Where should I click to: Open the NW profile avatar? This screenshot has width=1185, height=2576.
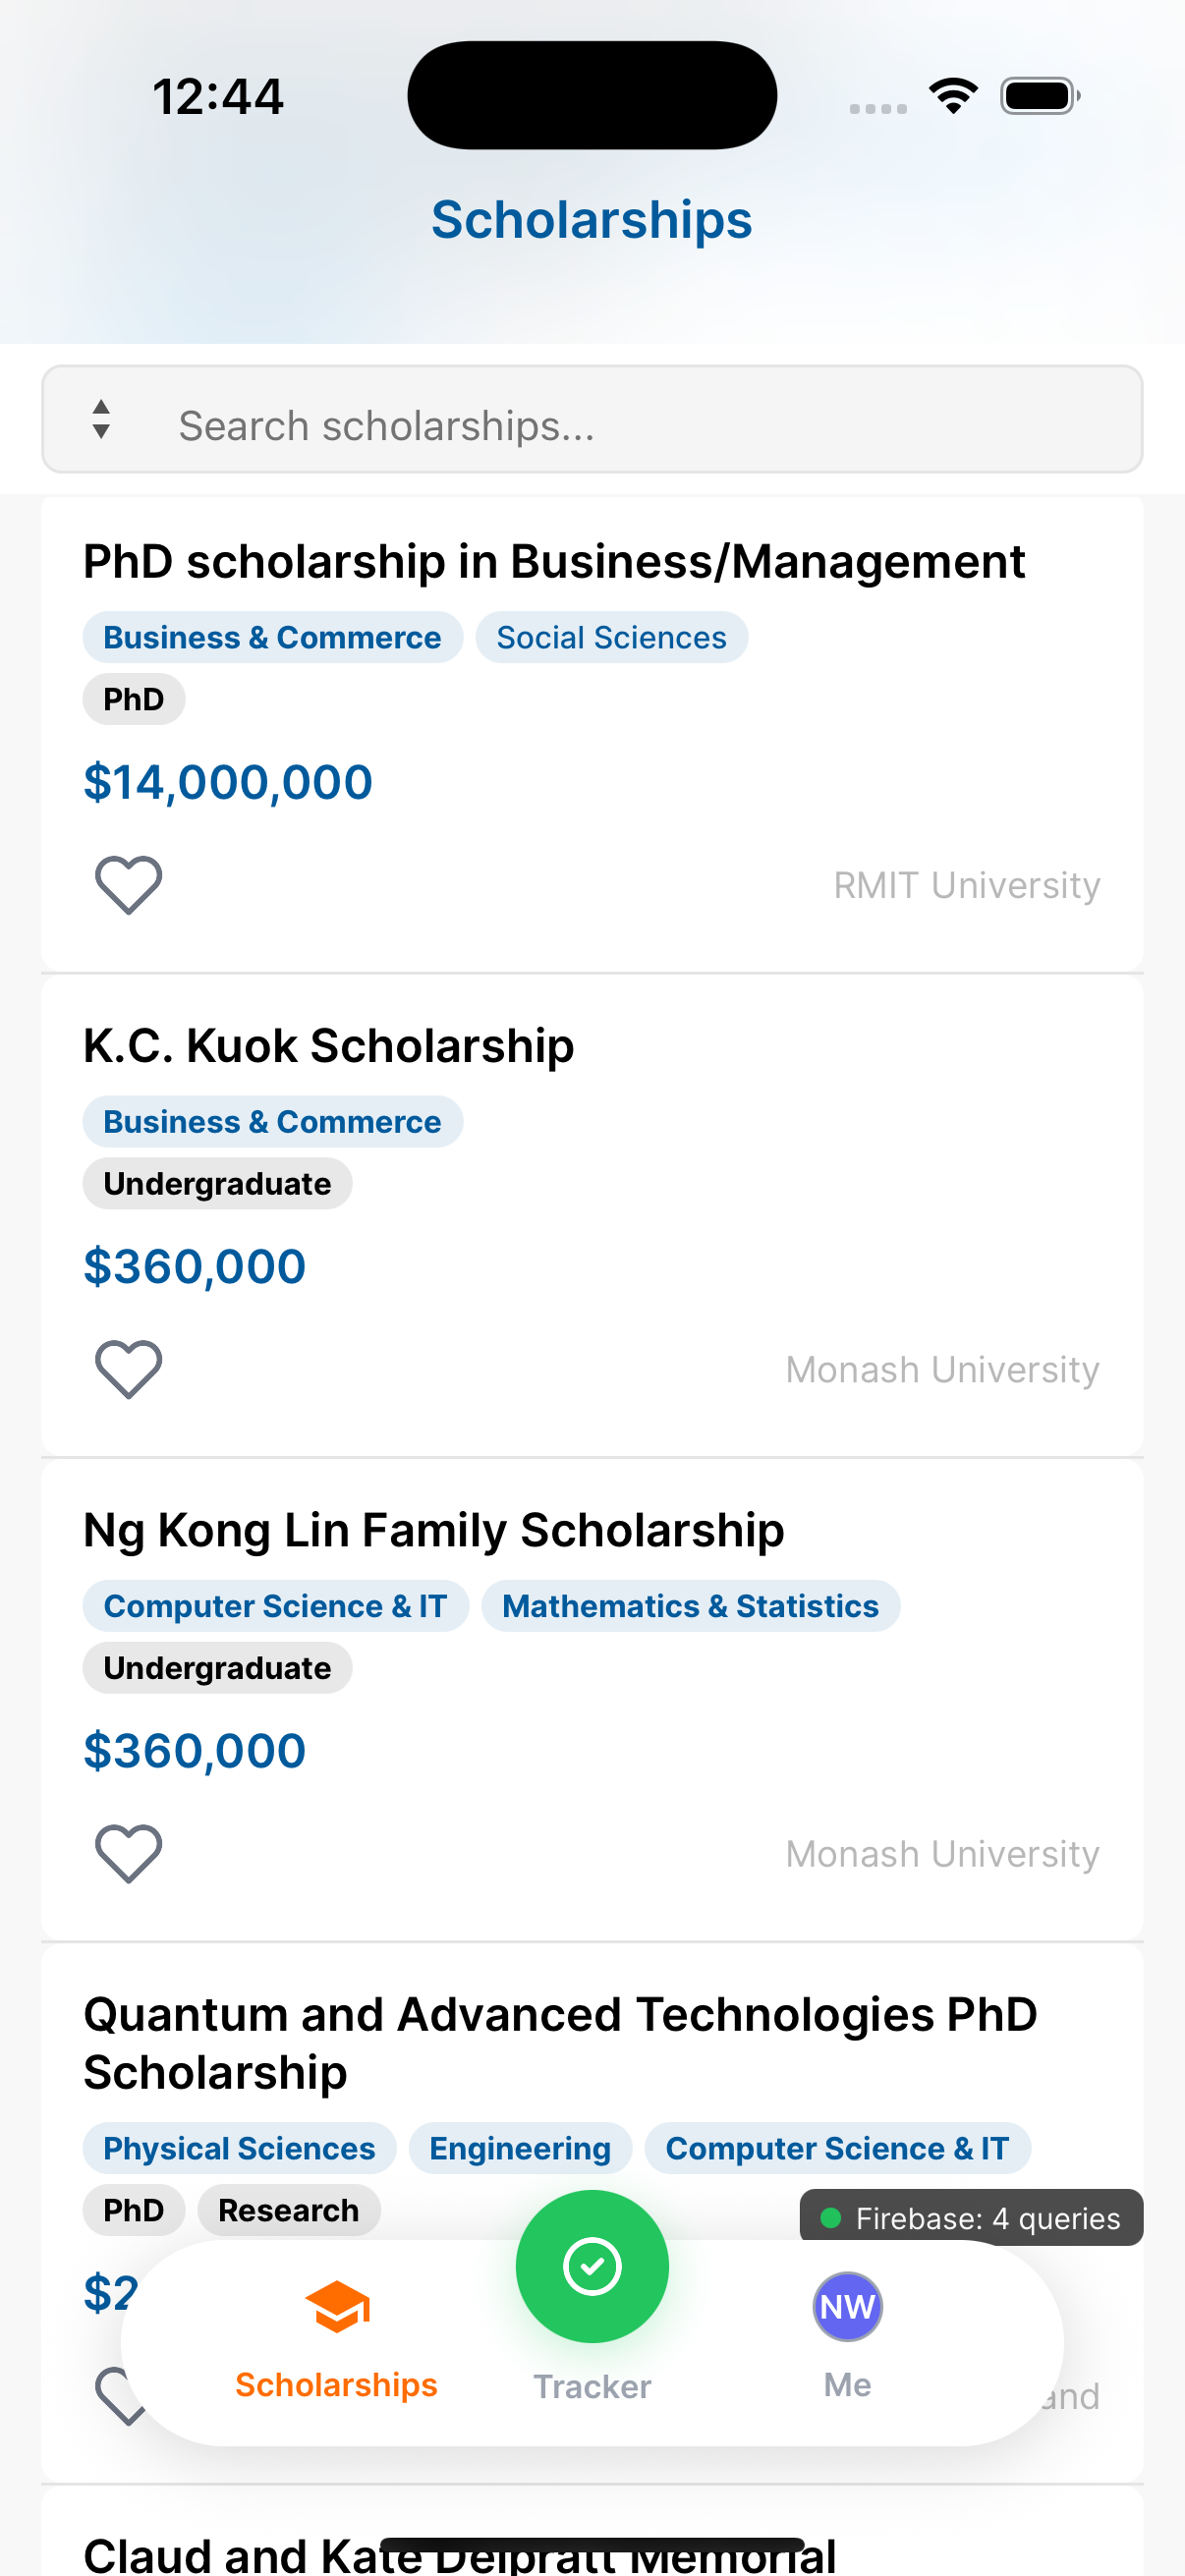[847, 2307]
